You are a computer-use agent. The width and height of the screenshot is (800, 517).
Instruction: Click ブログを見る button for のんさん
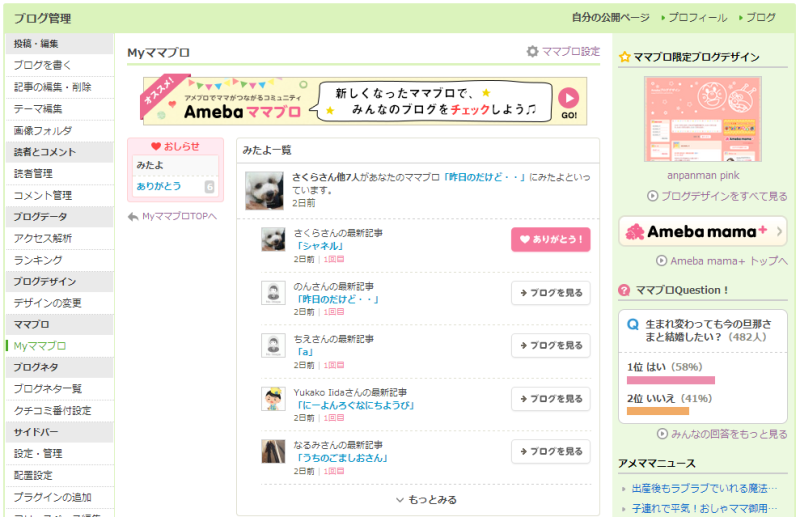[551, 293]
